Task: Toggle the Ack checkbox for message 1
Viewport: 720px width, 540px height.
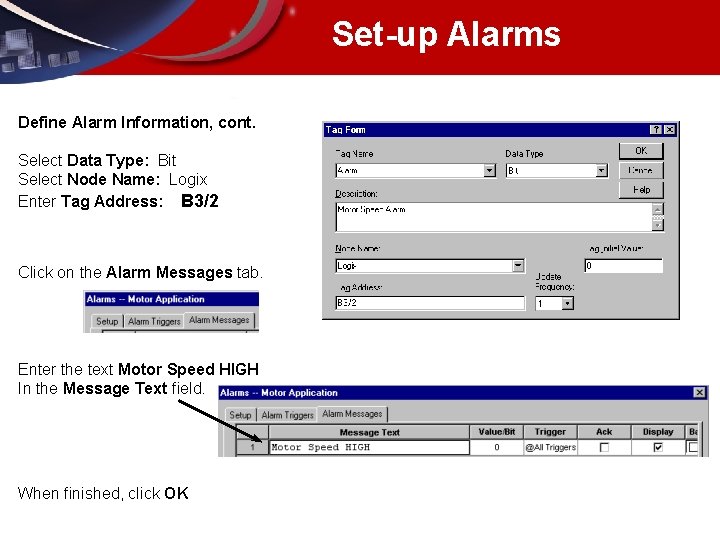Action: tap(604, 447)
